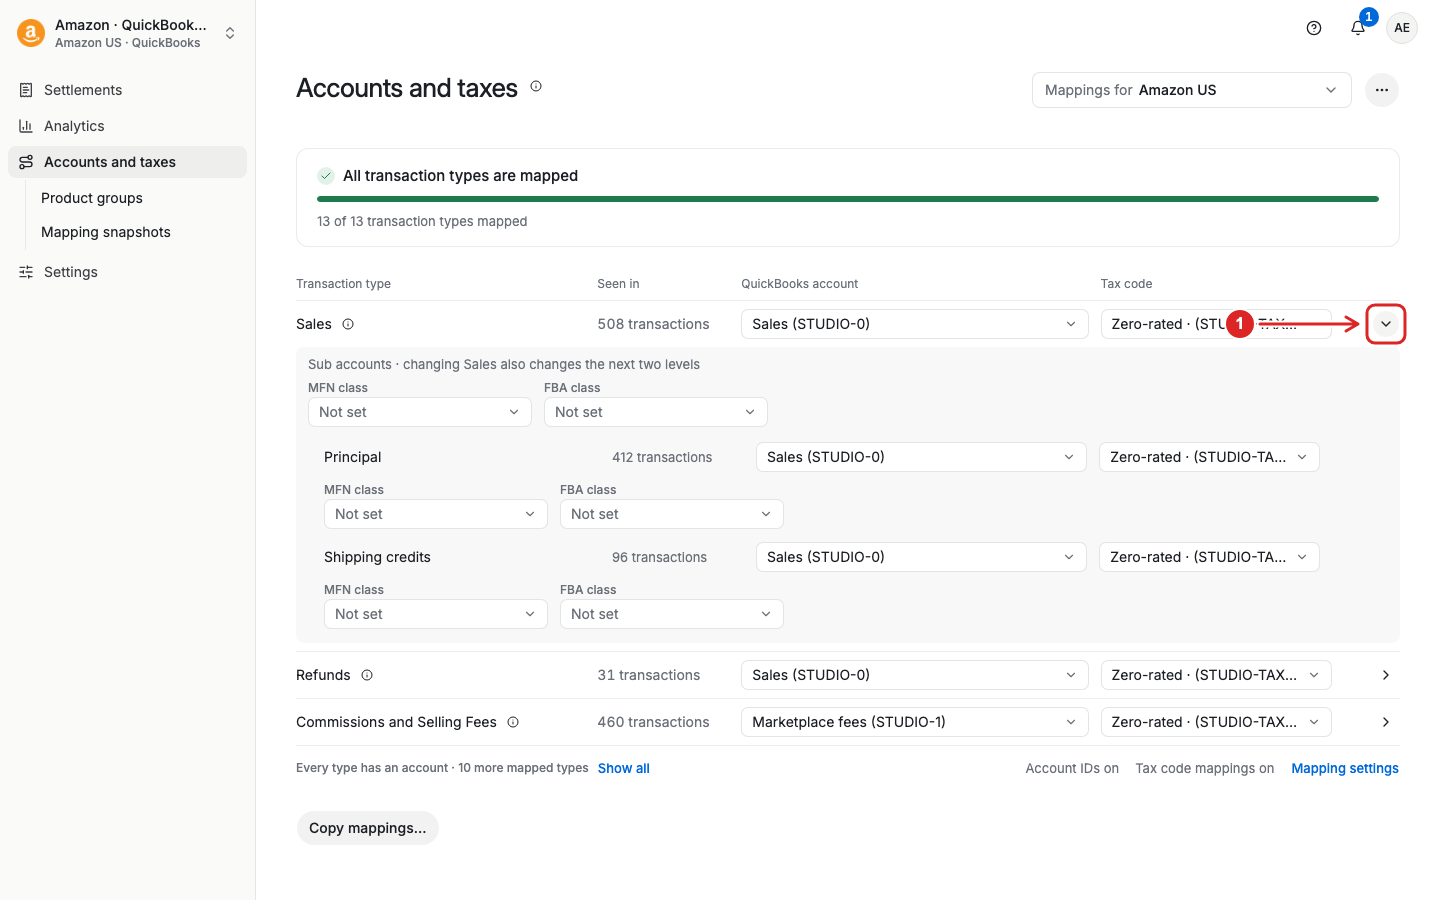Open Settings in the sidebar
This screenshot has height=900, width=1440.
click(x=127, y=272)
